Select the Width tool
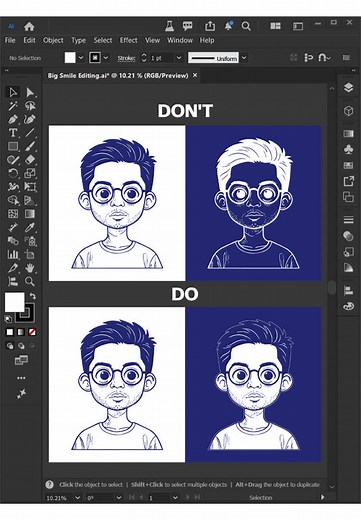Screen dimensions: 361x520 13,187
